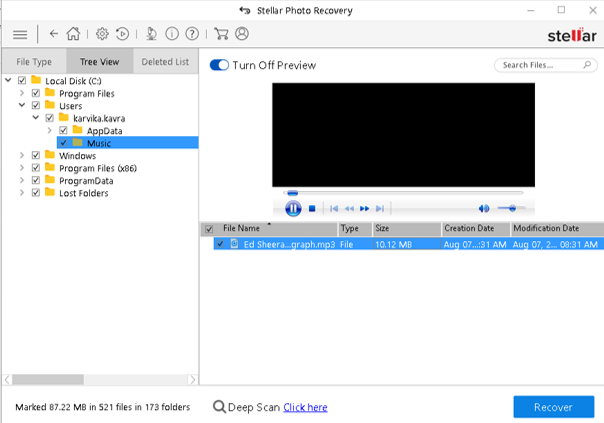Viewport: 604px width, 423px height.
Task: Collapse the Users node
Action: click(22, 105)
